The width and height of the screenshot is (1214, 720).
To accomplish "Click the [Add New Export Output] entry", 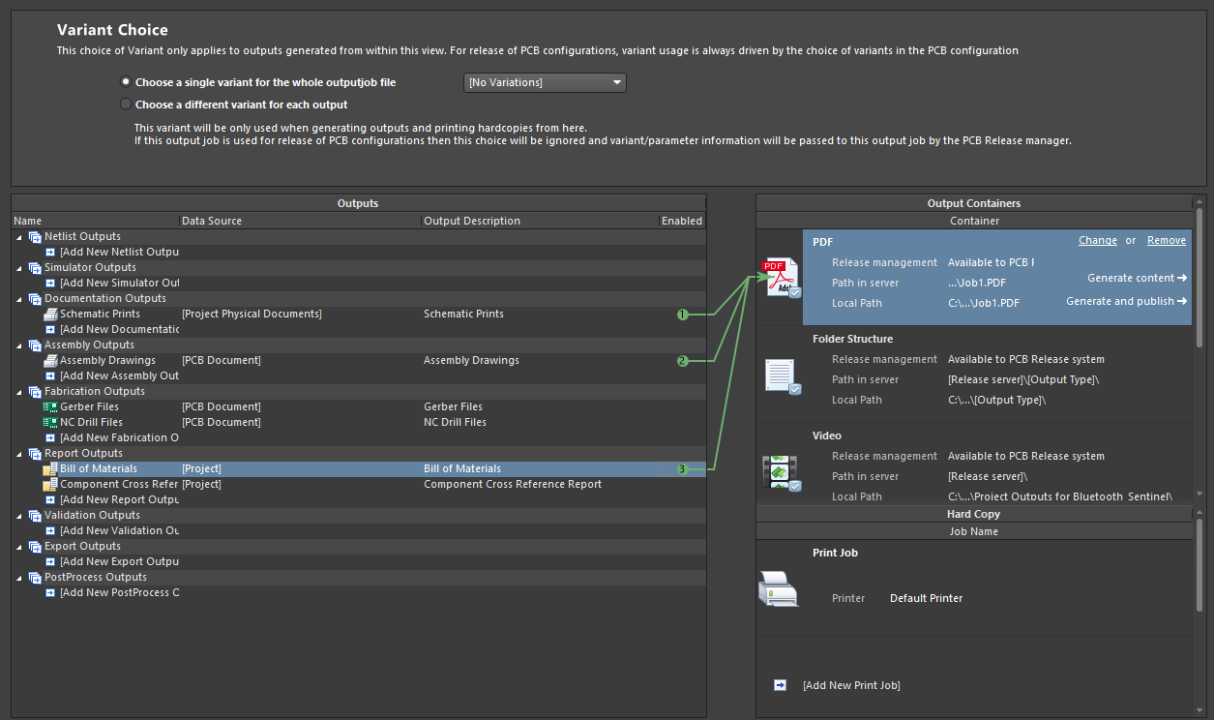I will click(120, 562).
